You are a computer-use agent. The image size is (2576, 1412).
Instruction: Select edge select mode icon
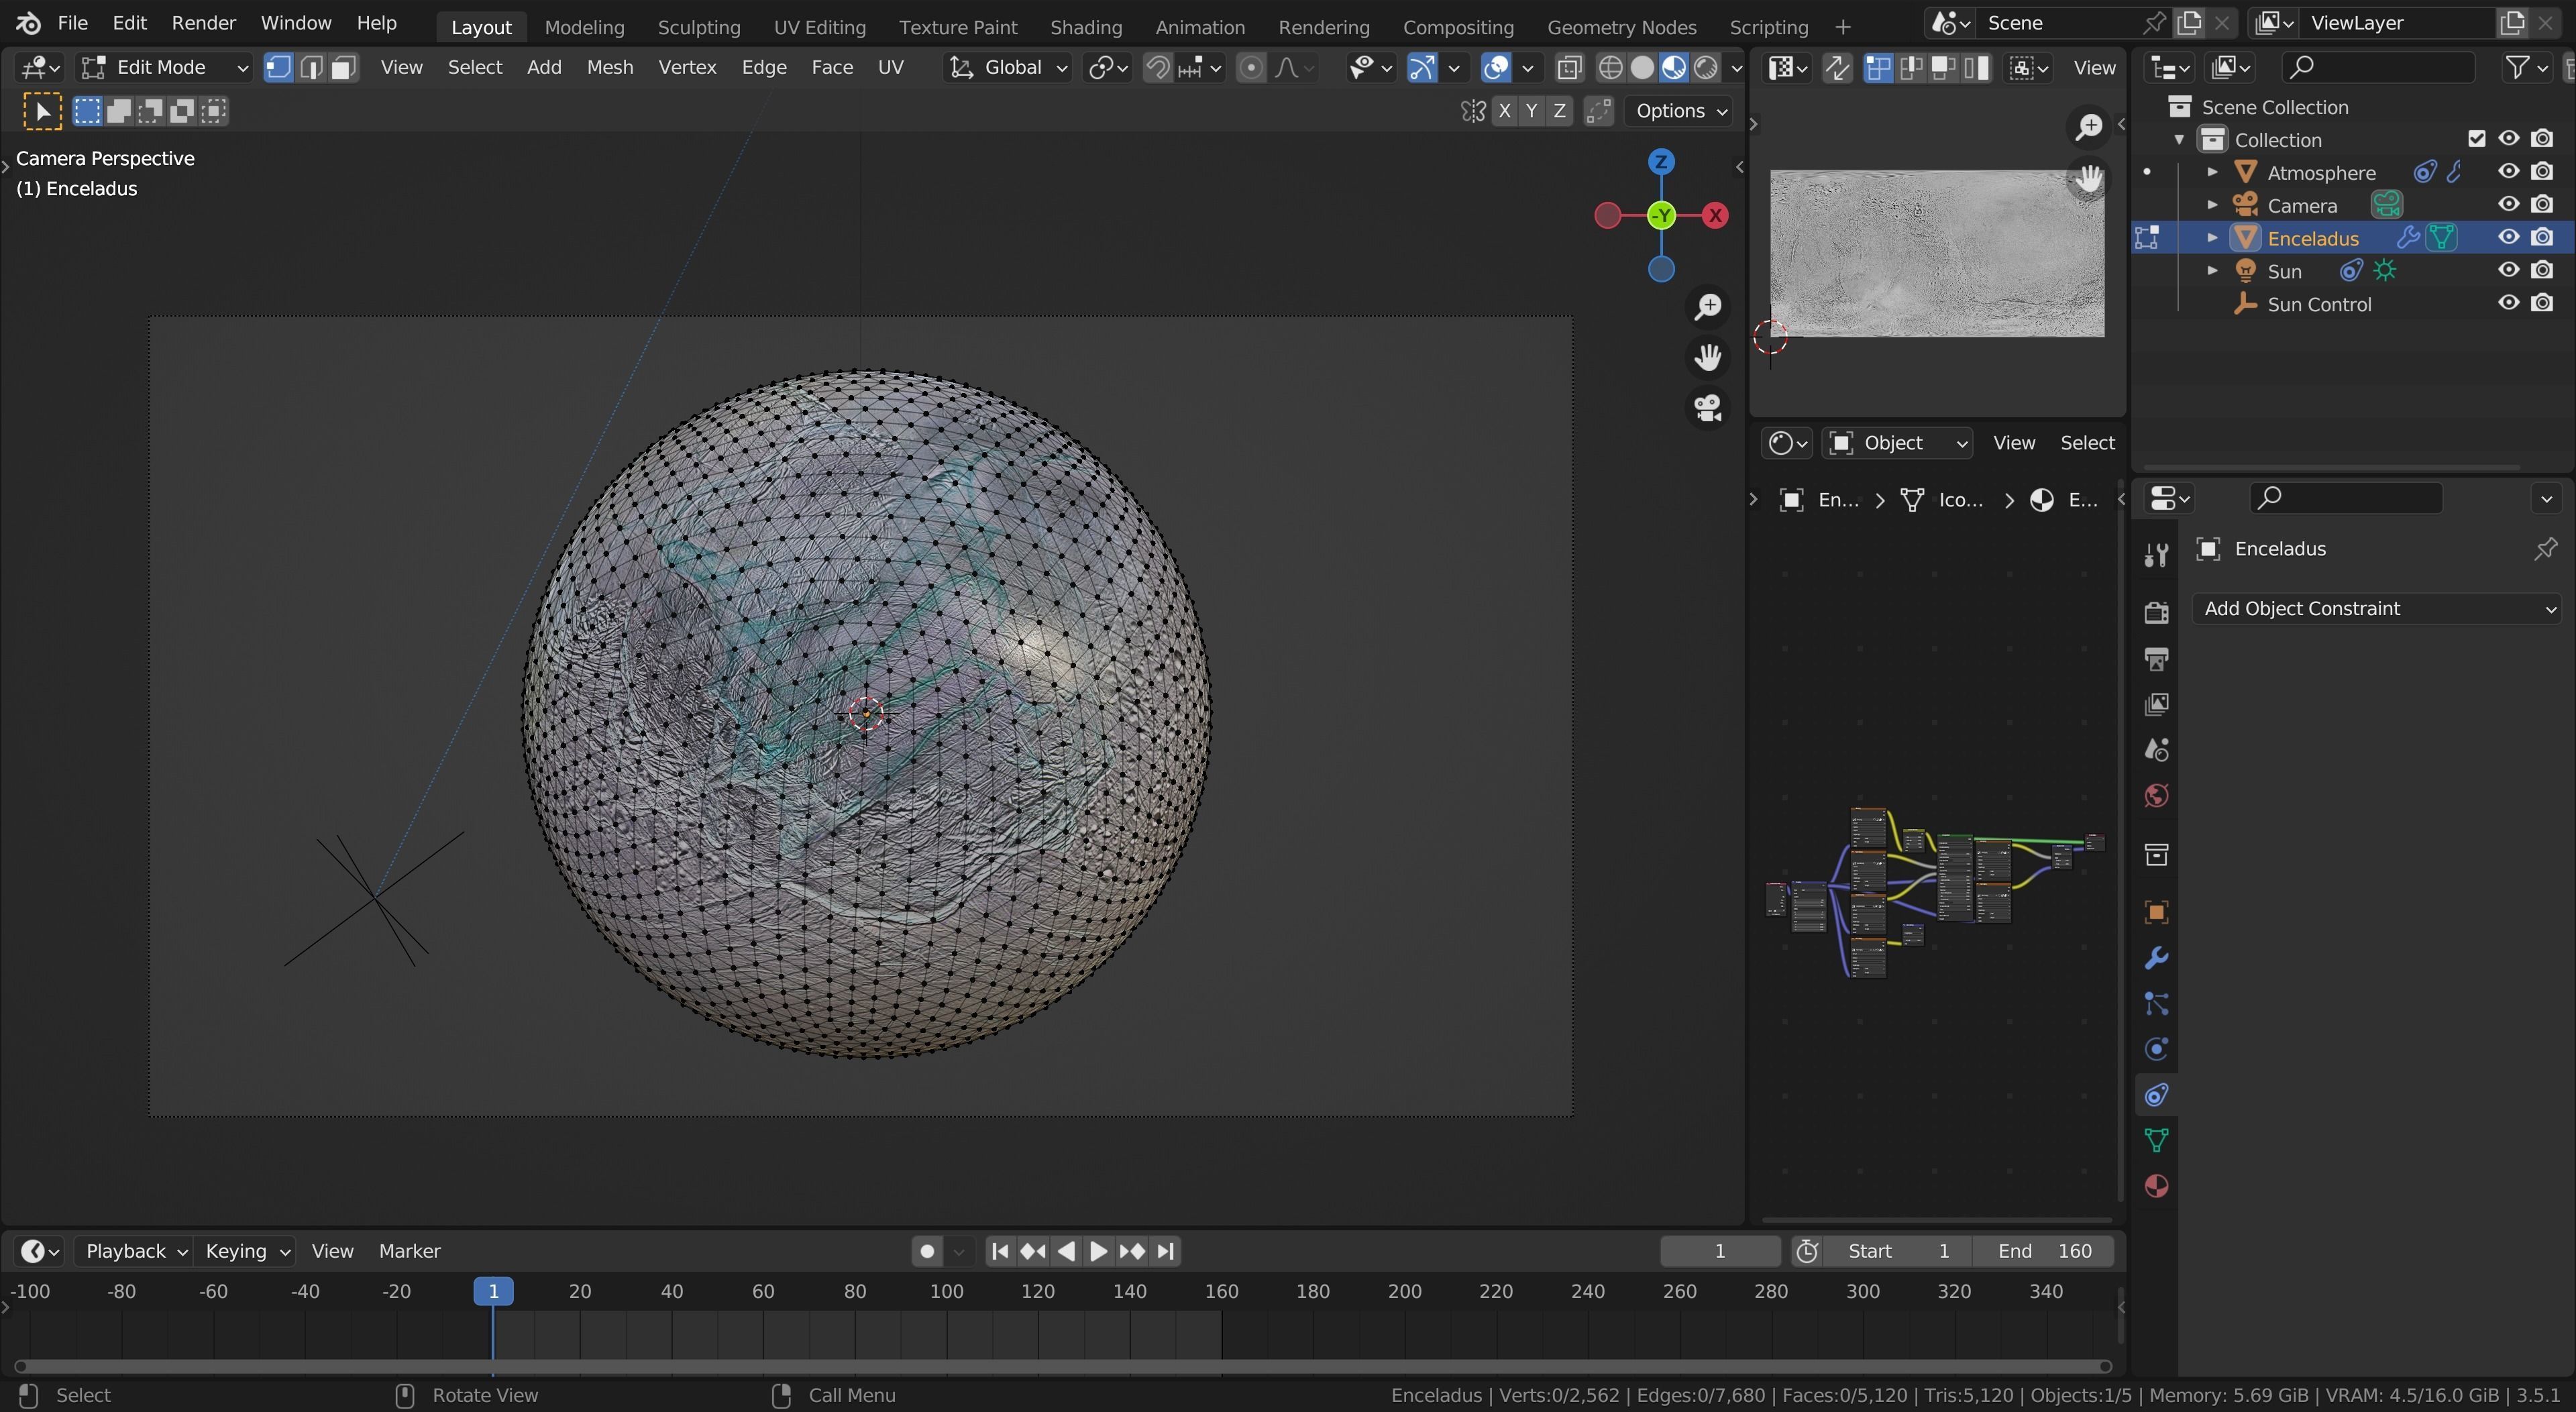click(x=311, y=67)
